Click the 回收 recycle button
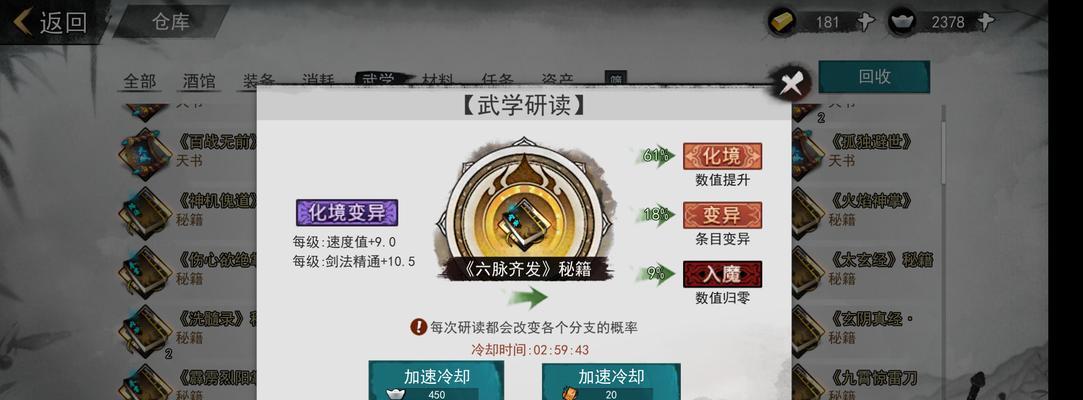 click(x=874, y=77)
